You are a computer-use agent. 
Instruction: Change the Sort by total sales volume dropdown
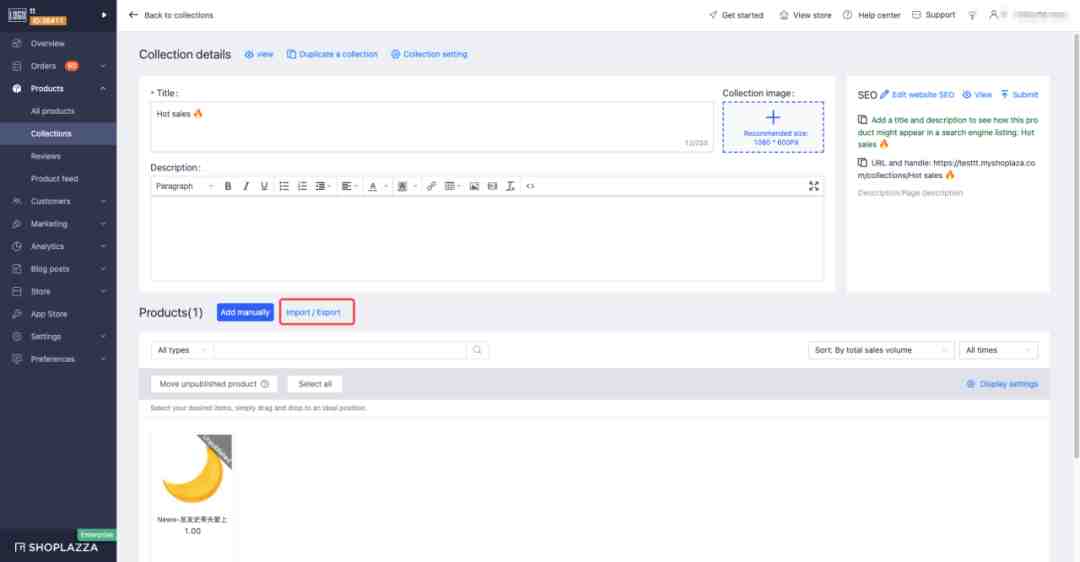(881, 350)
